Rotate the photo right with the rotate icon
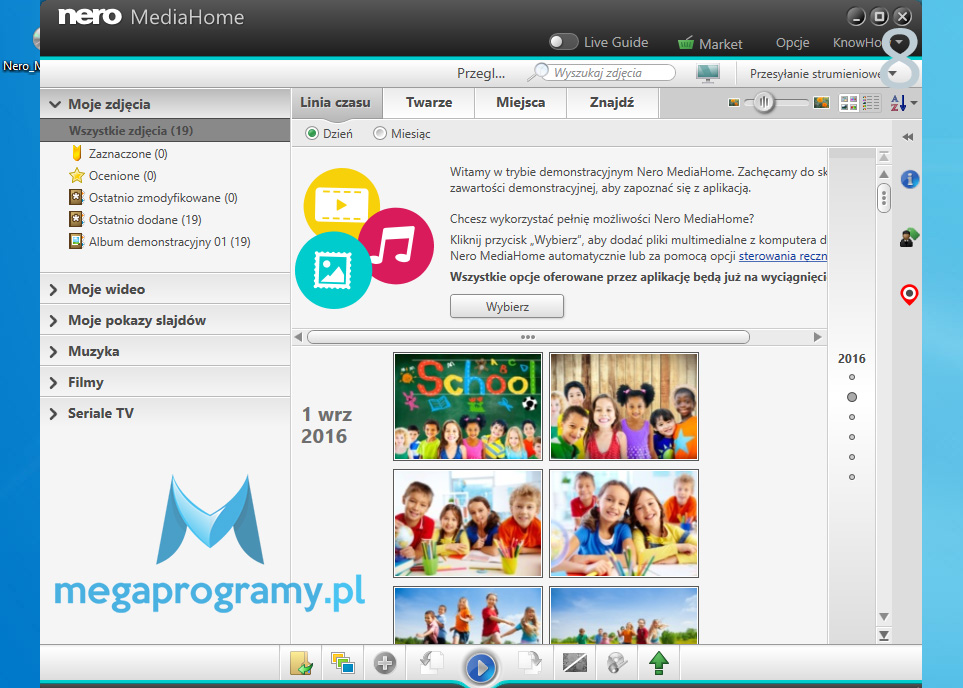The width and height of the screenshot is (963, 688). click(529, 663)
